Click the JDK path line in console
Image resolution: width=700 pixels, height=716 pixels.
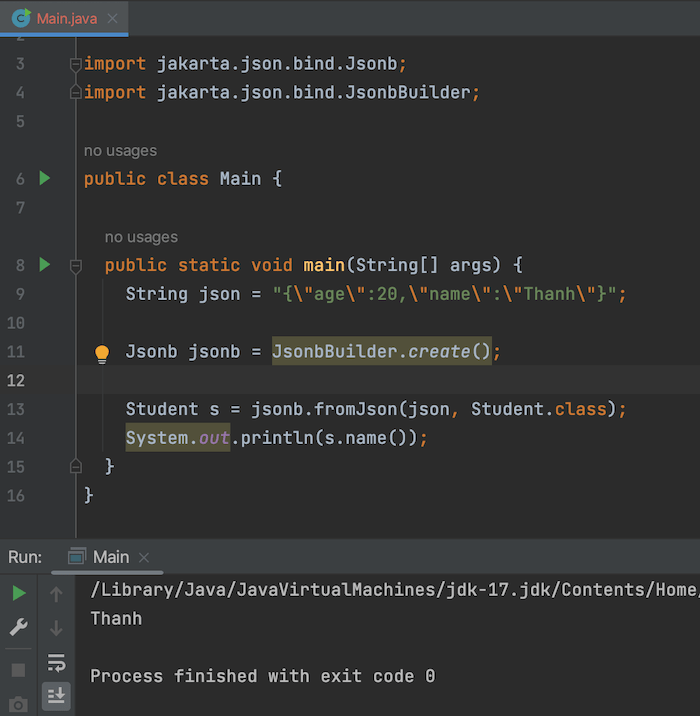point(395,590)
